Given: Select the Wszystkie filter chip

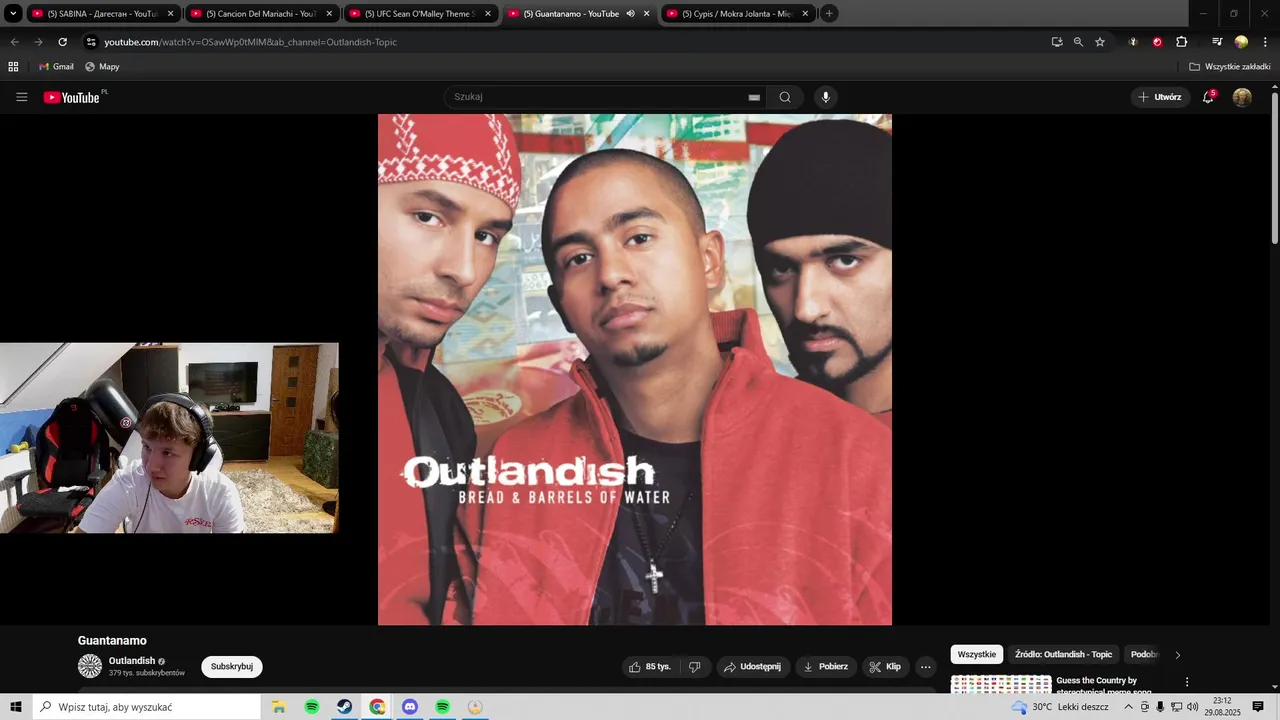Looking at the screenshot, I should (x=977, y=655).
